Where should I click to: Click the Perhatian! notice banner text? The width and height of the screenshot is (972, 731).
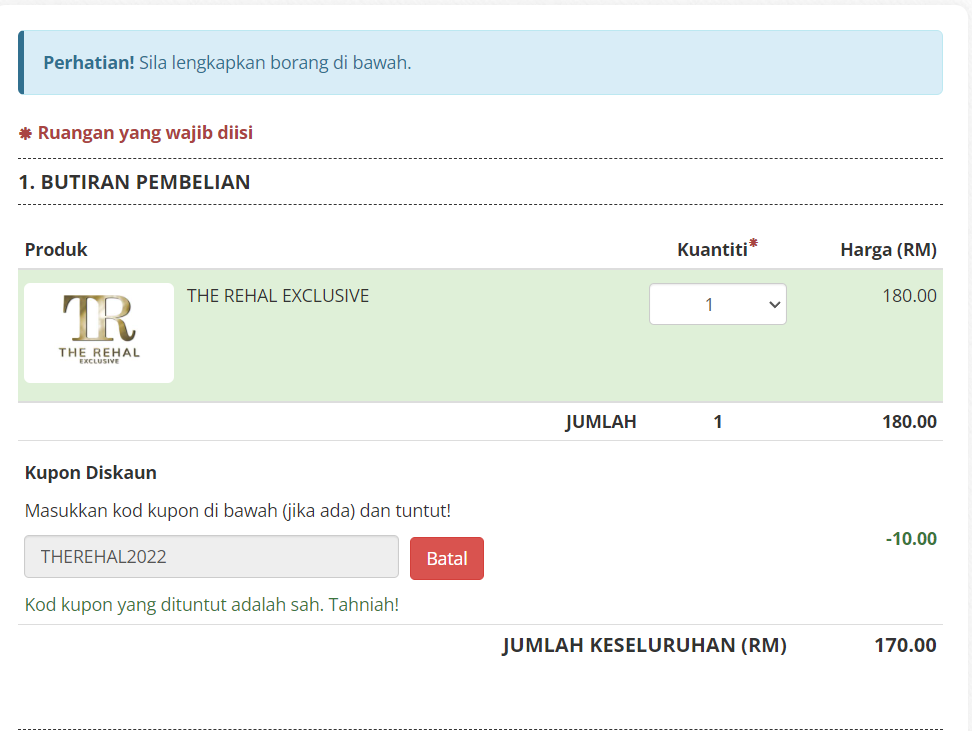pyautogui.click(x=227, y=63)
